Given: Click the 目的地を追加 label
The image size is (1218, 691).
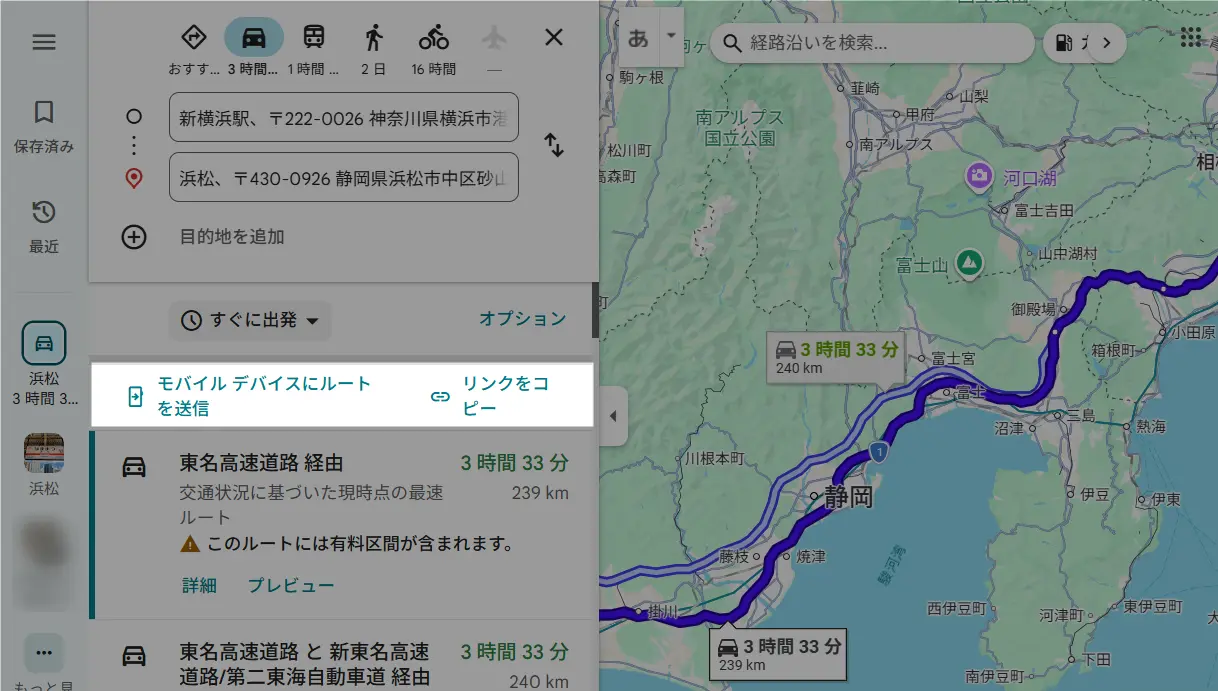Looking at the screenshot, I should tap(232, 237).
